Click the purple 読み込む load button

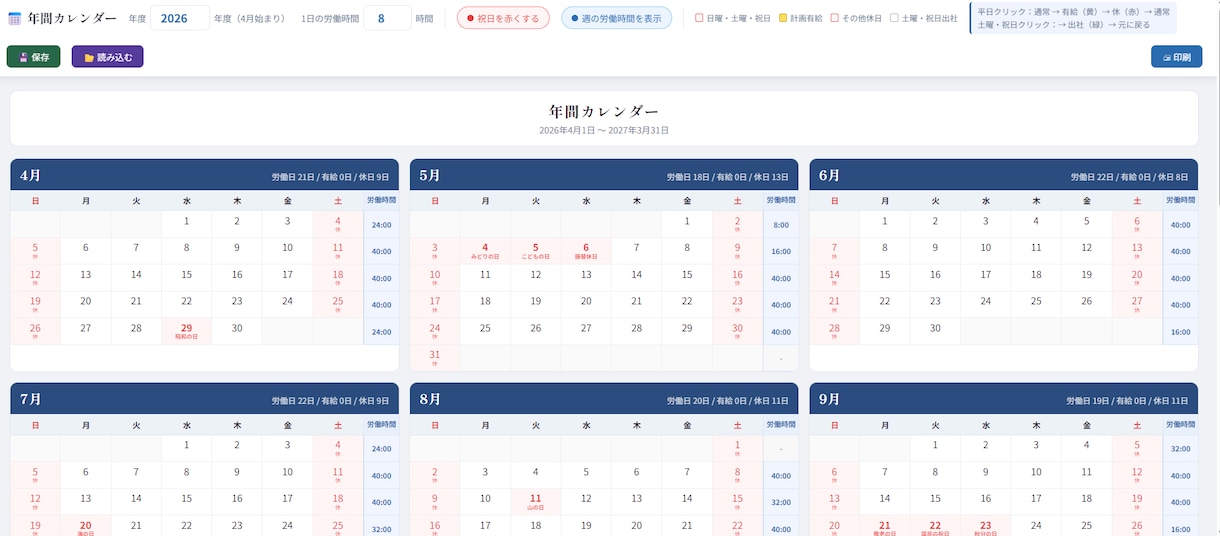[107, 57]
